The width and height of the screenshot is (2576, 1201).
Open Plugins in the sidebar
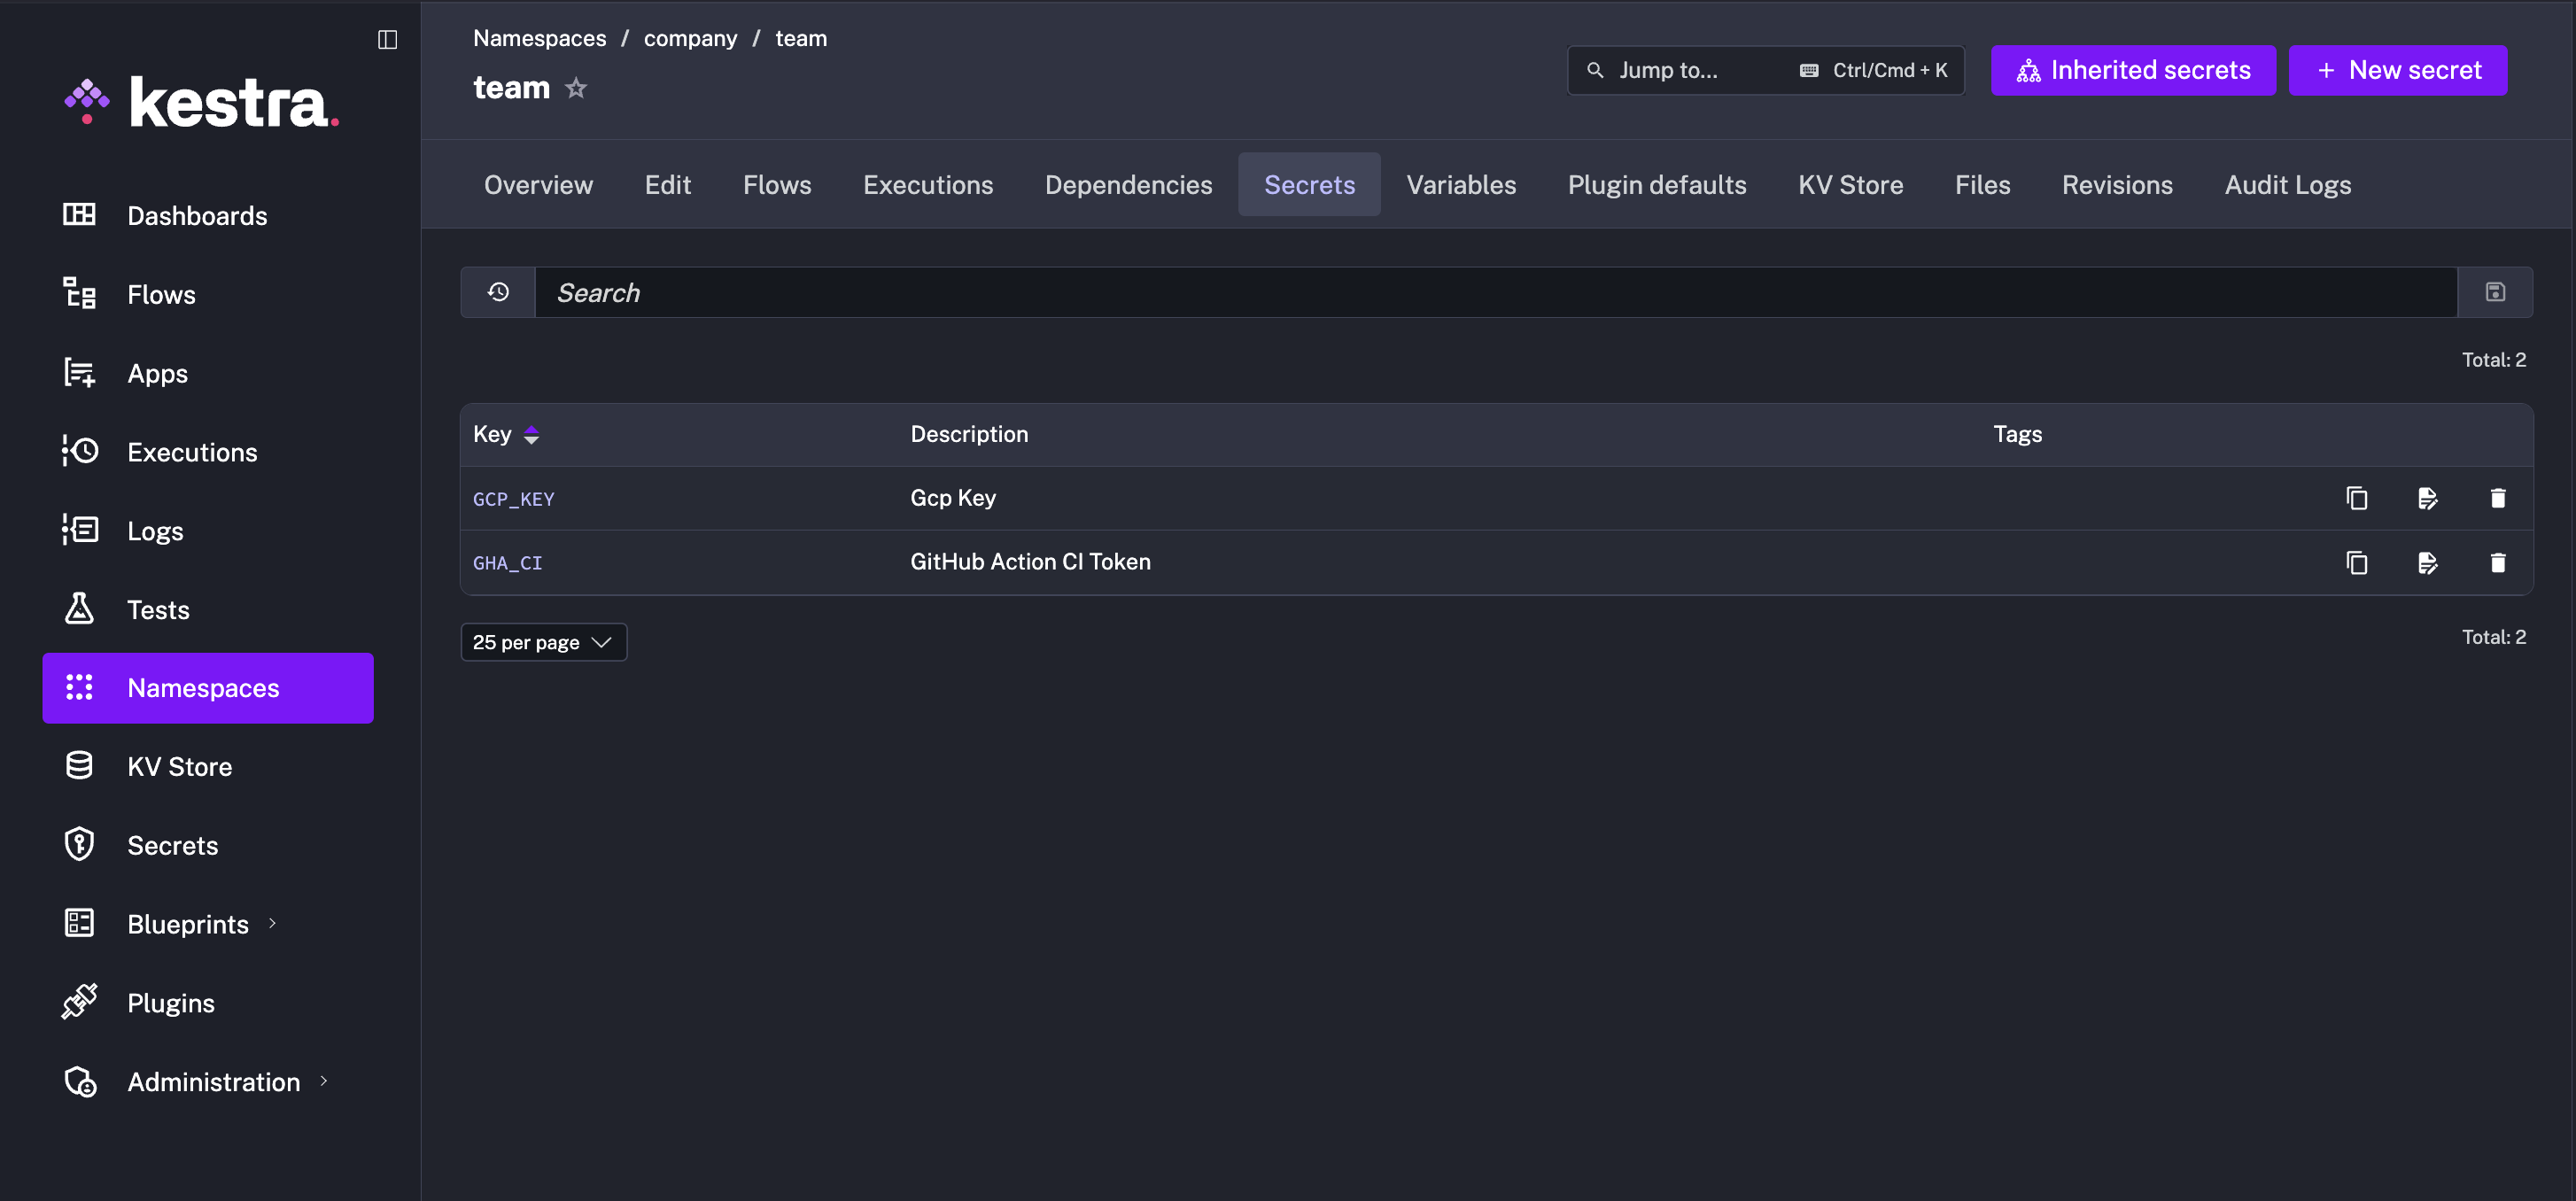click(171, 1002)
